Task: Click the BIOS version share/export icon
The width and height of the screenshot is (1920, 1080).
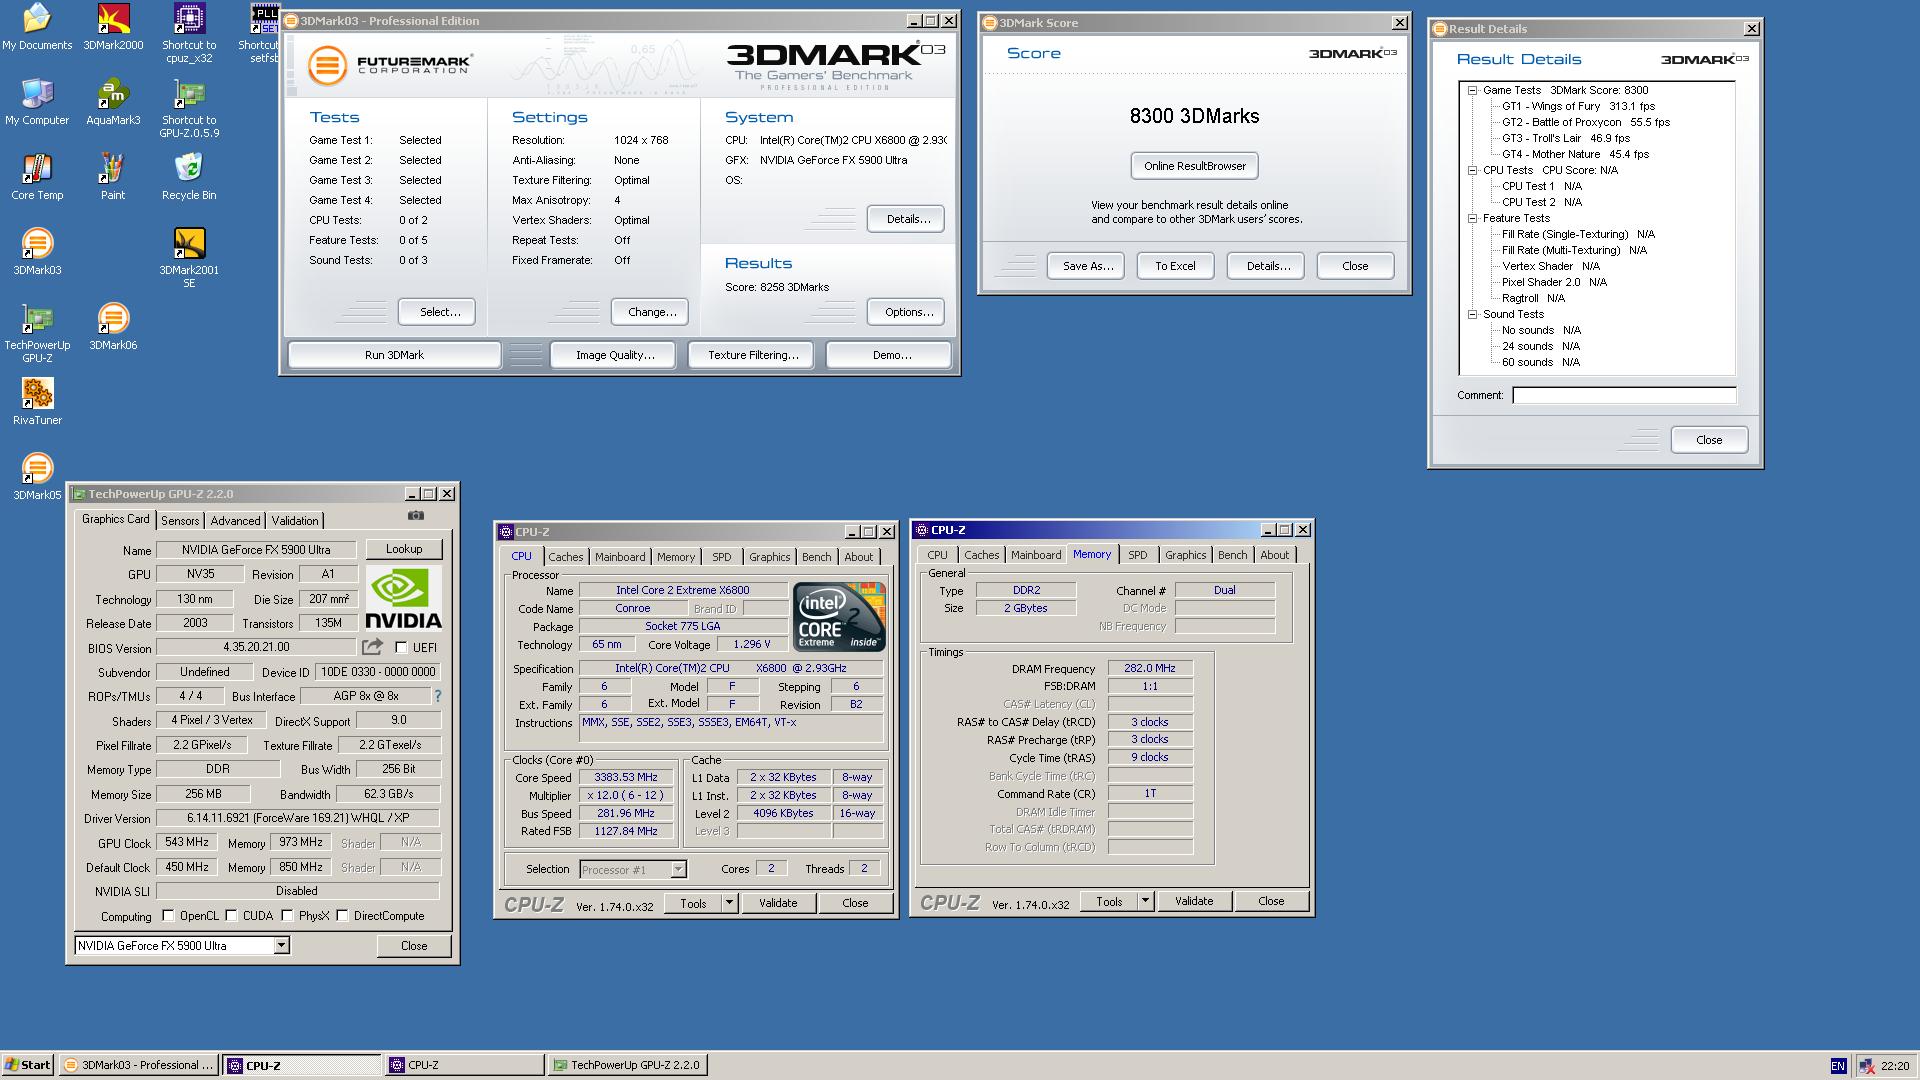Action: pos(372,647)
